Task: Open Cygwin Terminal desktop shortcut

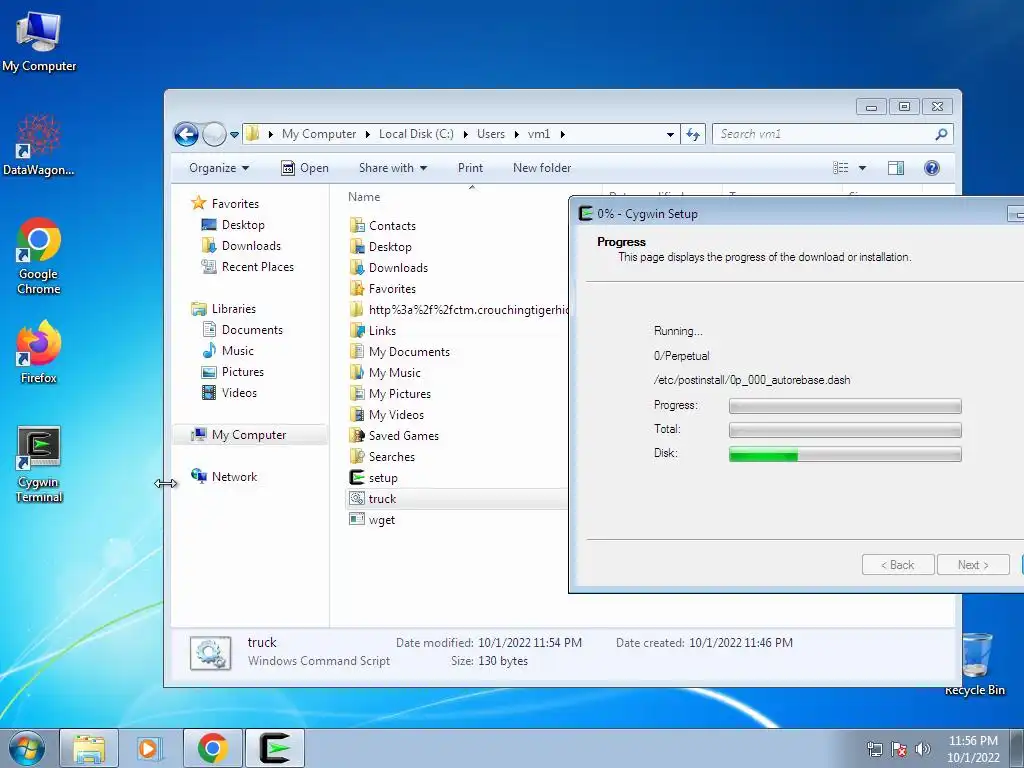Action: coord(39,464)
